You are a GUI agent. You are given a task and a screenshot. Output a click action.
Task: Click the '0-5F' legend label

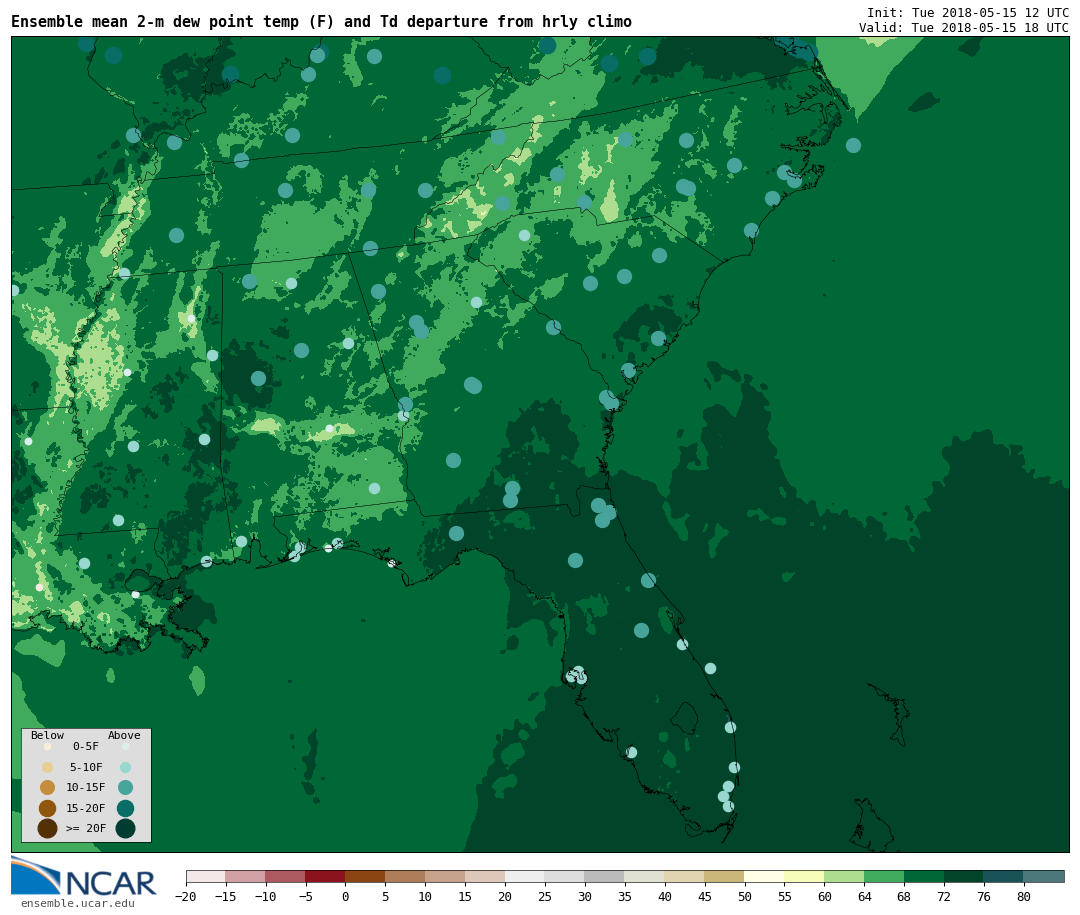tap(86, 746)
